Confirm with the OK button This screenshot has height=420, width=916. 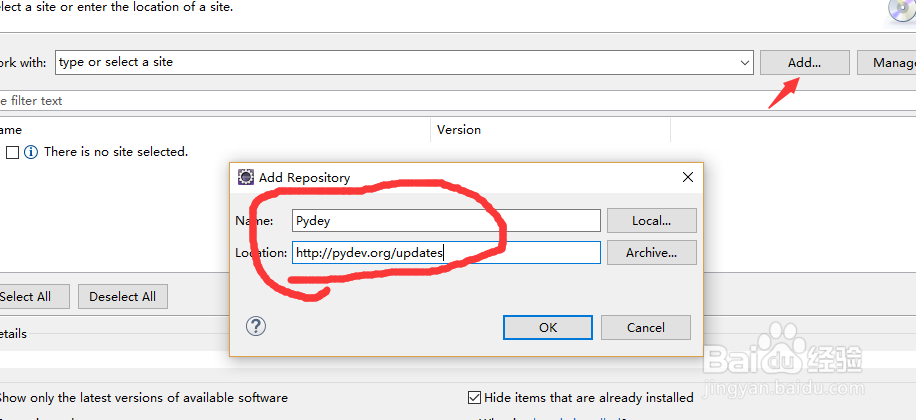tap(547, 327)
